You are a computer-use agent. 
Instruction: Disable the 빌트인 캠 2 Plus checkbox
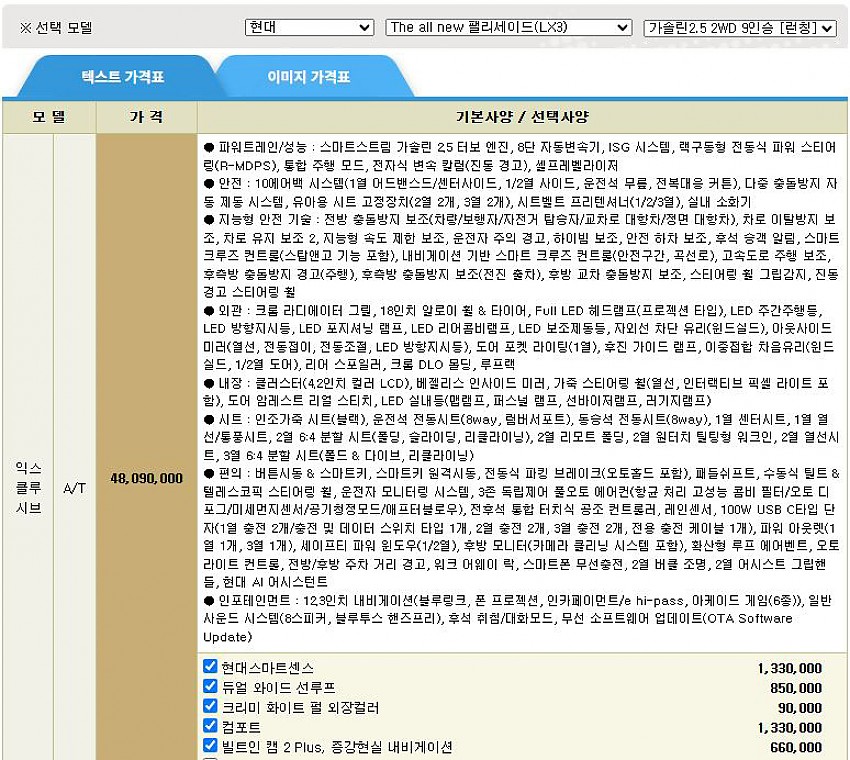click(x=210, y=746)
